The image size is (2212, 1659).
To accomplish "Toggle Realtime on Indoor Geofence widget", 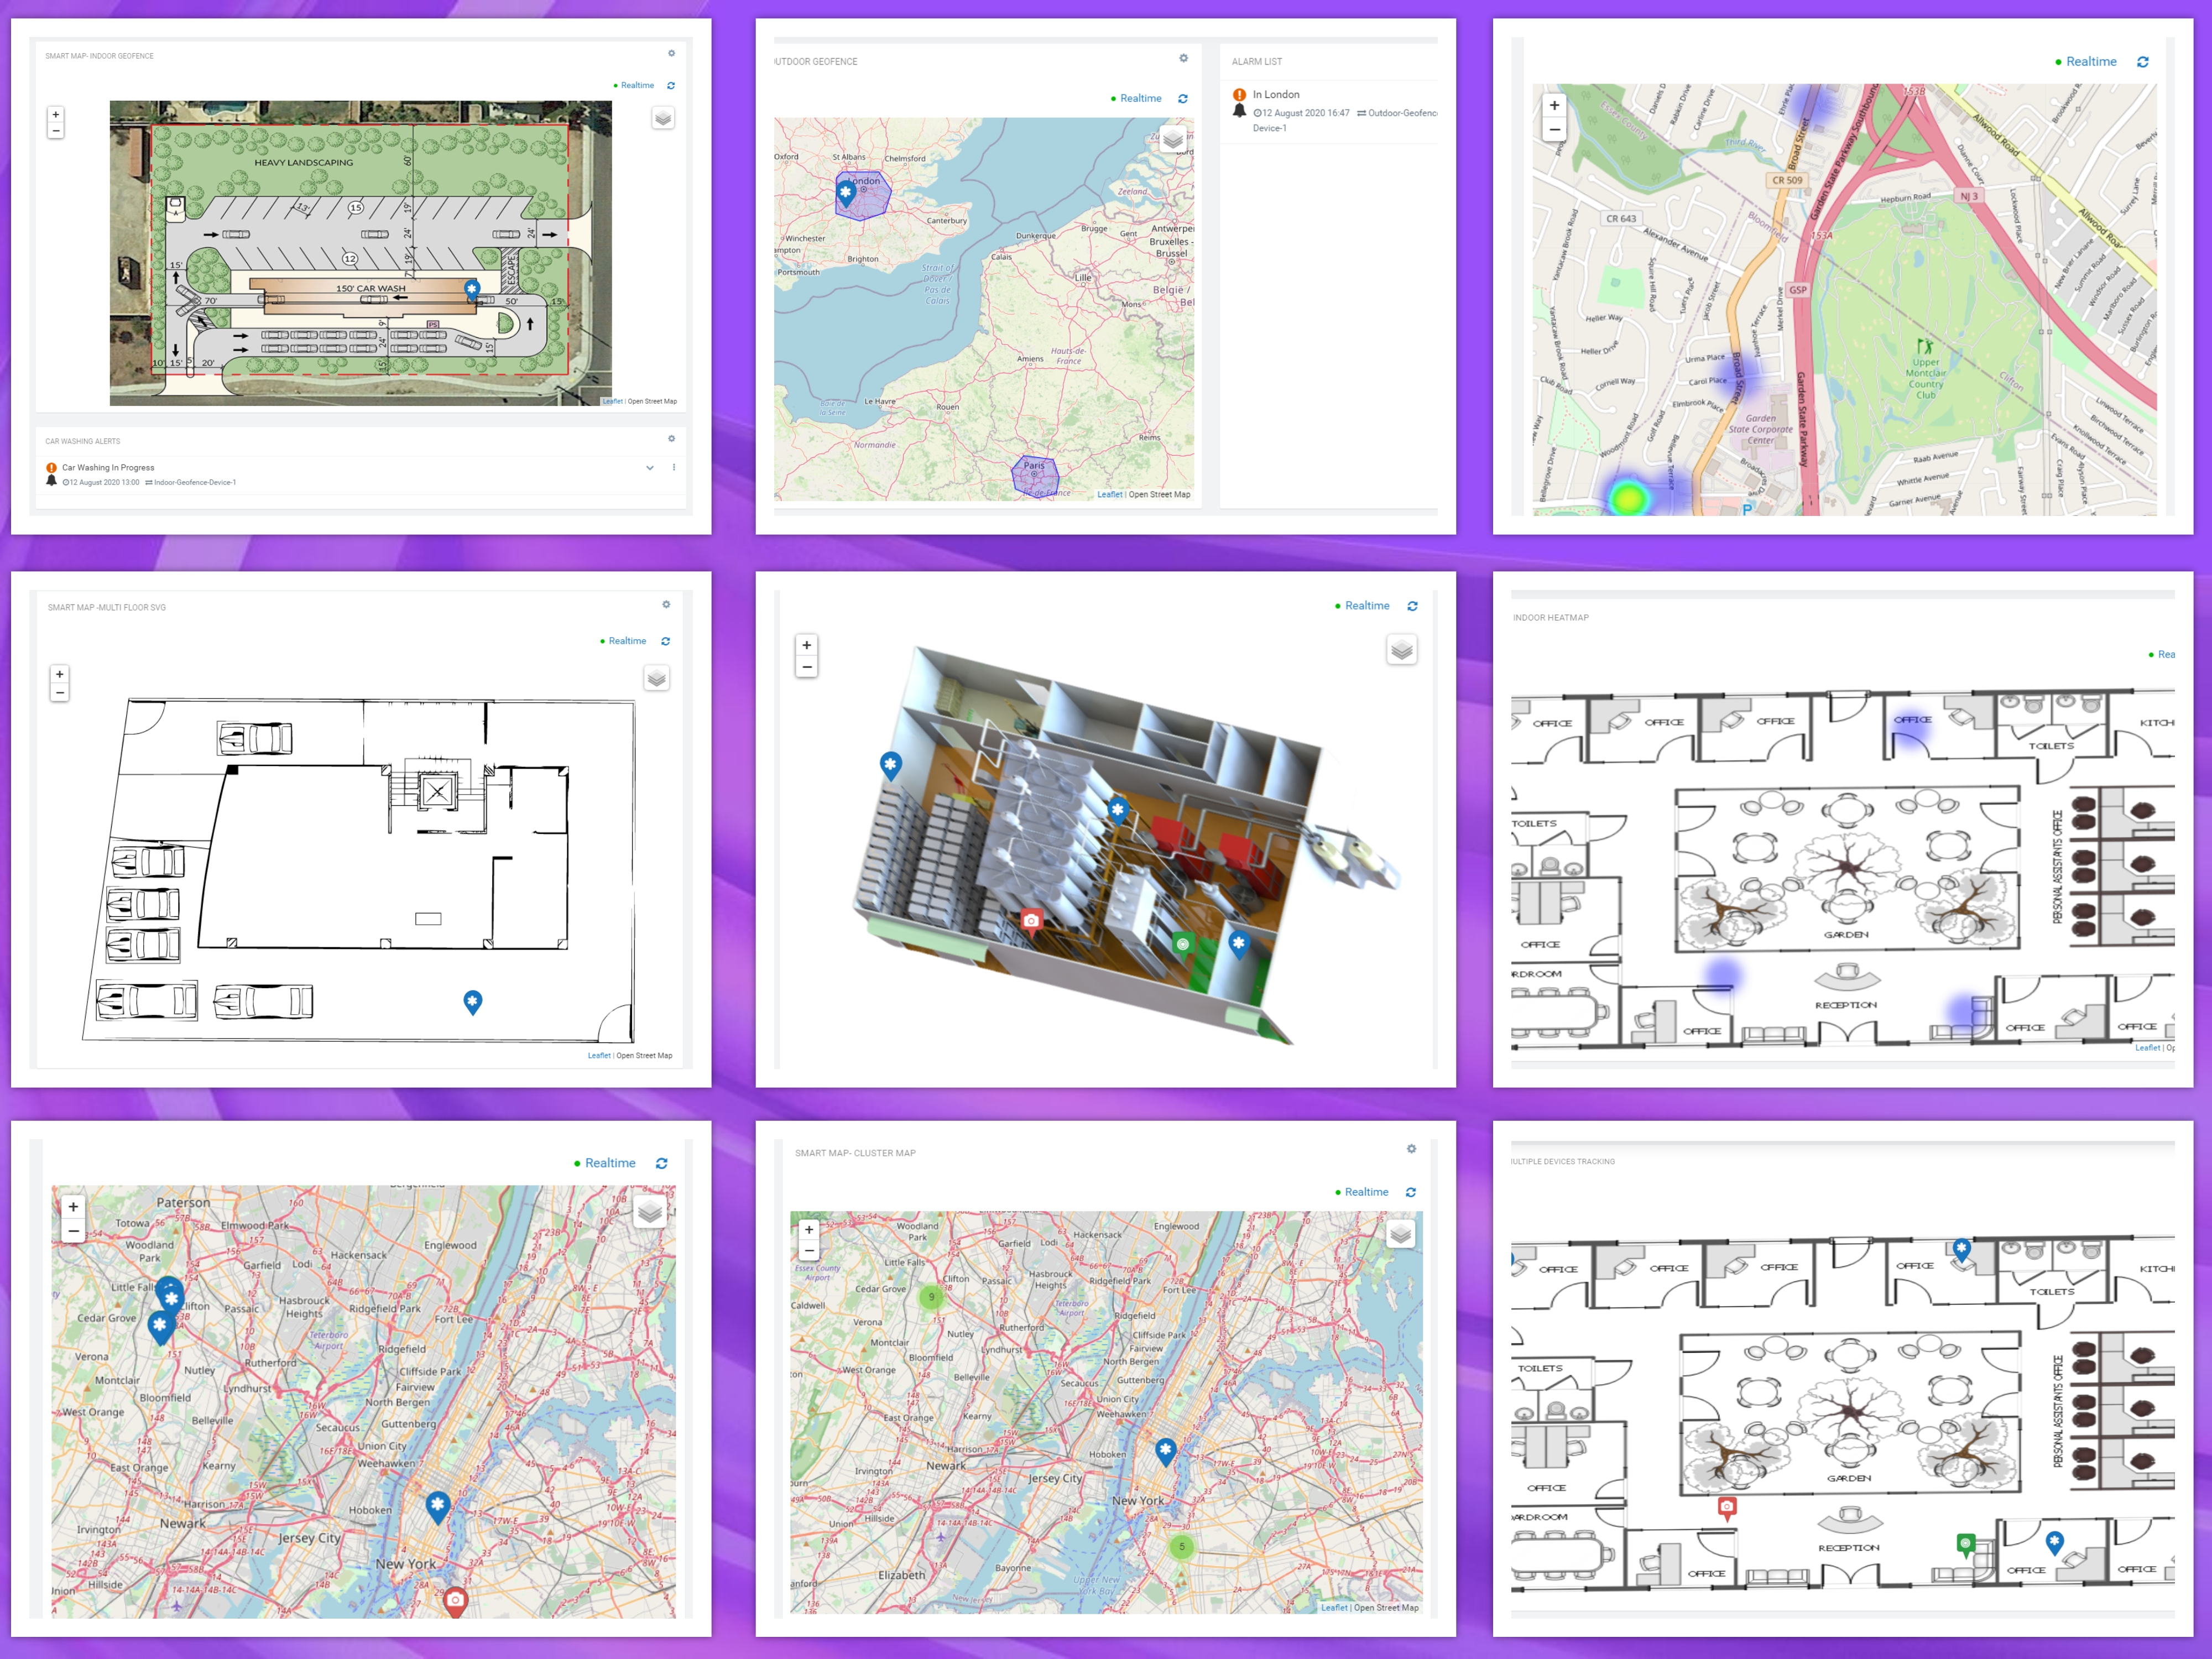I will coord(634,86).
